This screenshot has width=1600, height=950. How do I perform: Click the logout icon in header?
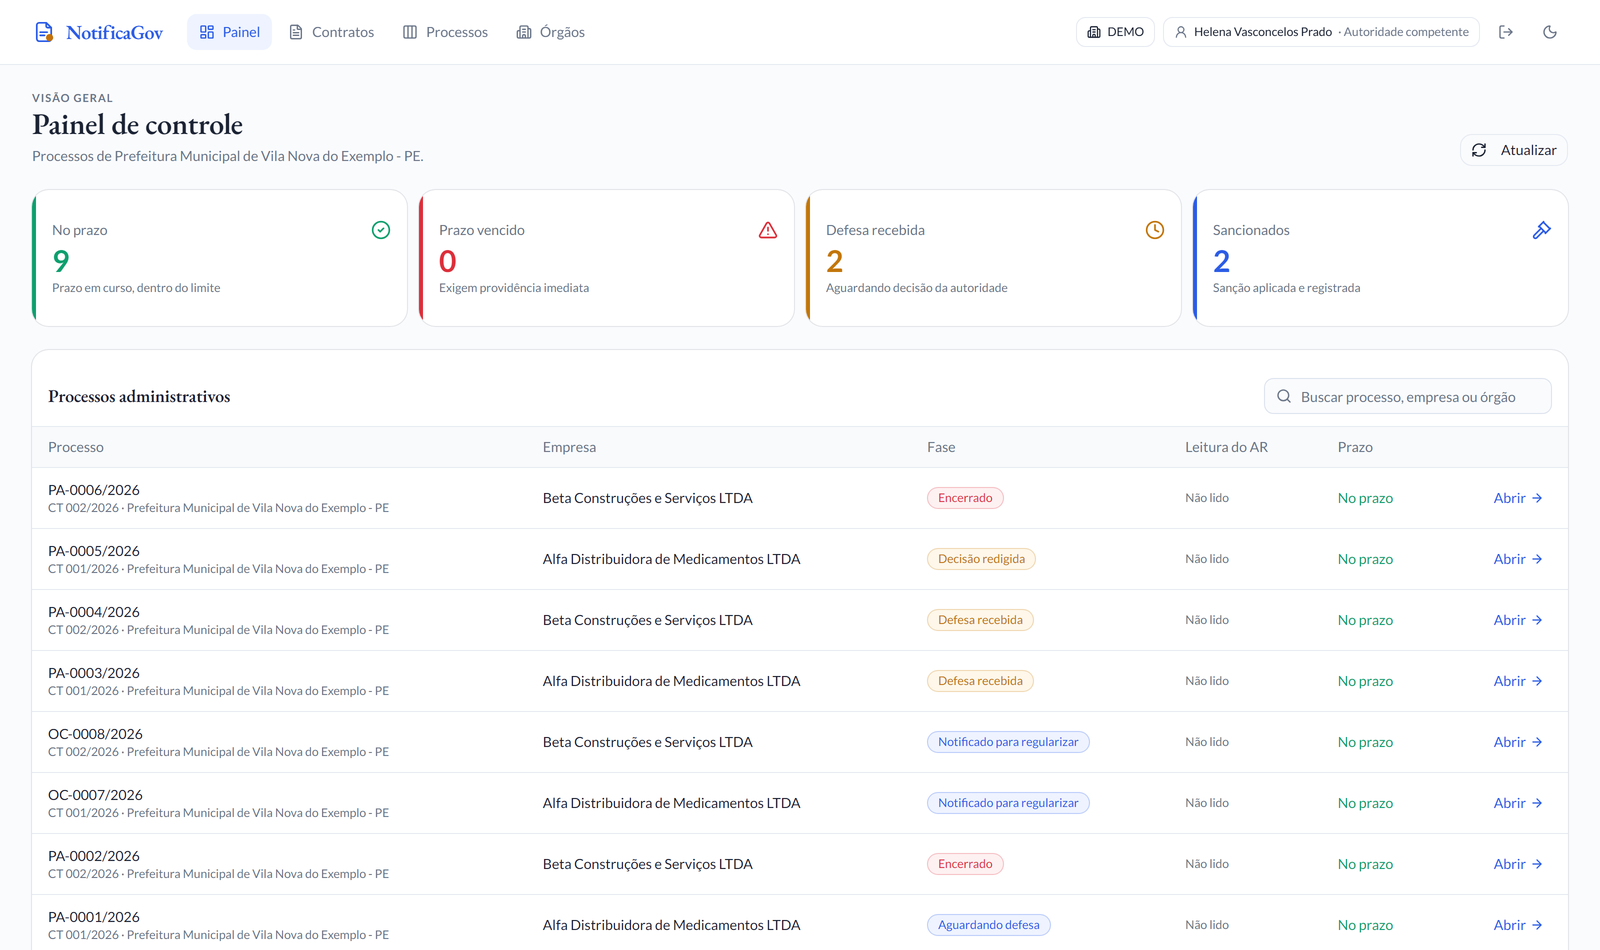point(1506,32)
